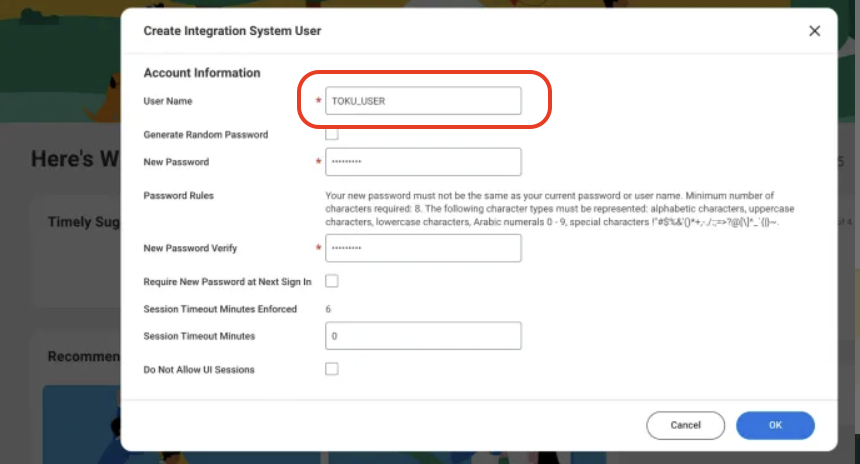This screenshot has height=464, width=860.
Task: Click the Do Not Allow UI Sessions label
Action: pos(199,370)
